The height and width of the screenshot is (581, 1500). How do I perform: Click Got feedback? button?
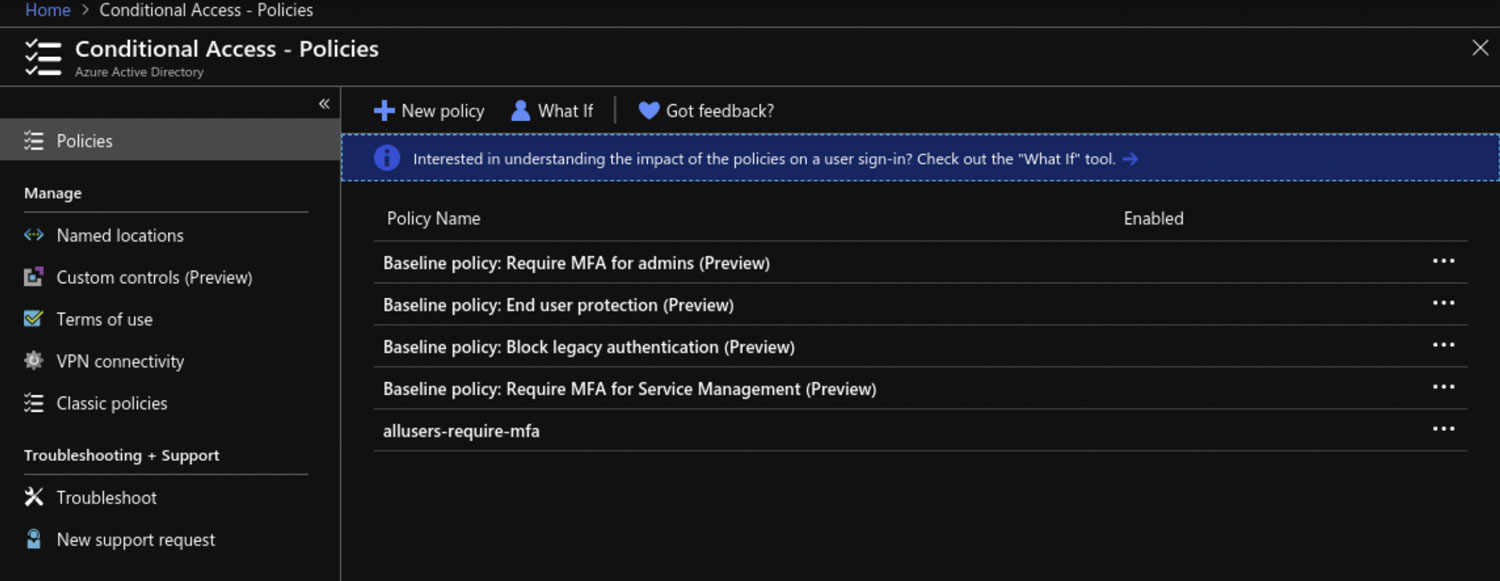706,111
